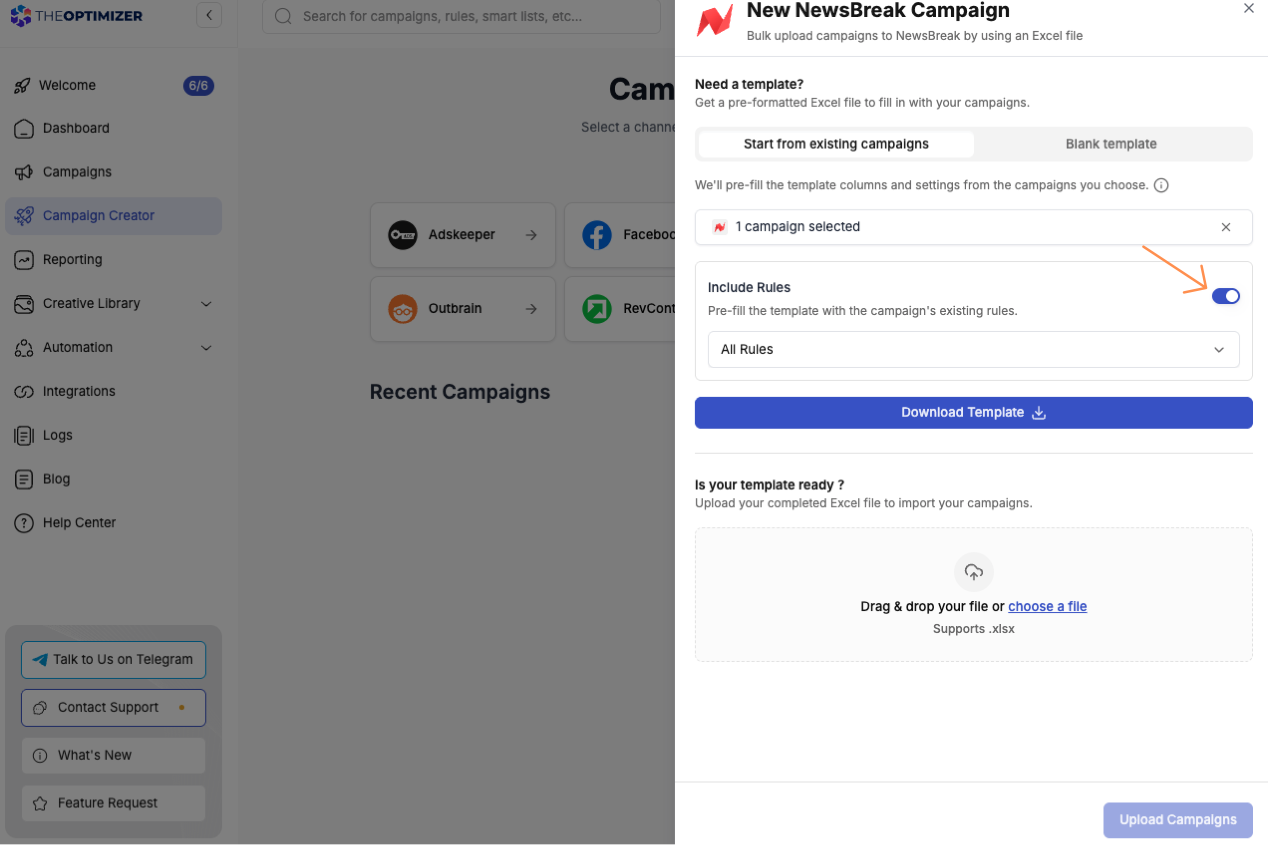Switch to the Blank template tab
This screenshot has width=1268, height=845.
coord(1111,144)
